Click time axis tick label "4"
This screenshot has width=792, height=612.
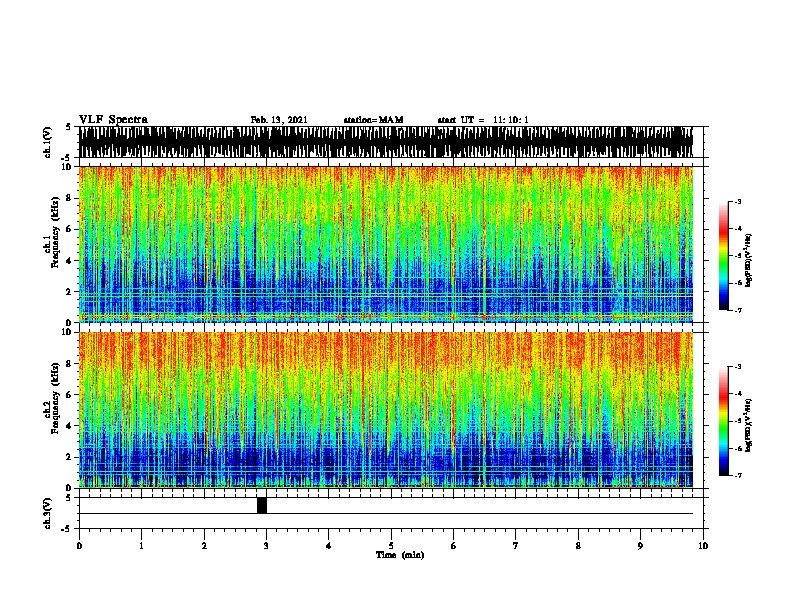click(x=329, y=546)
